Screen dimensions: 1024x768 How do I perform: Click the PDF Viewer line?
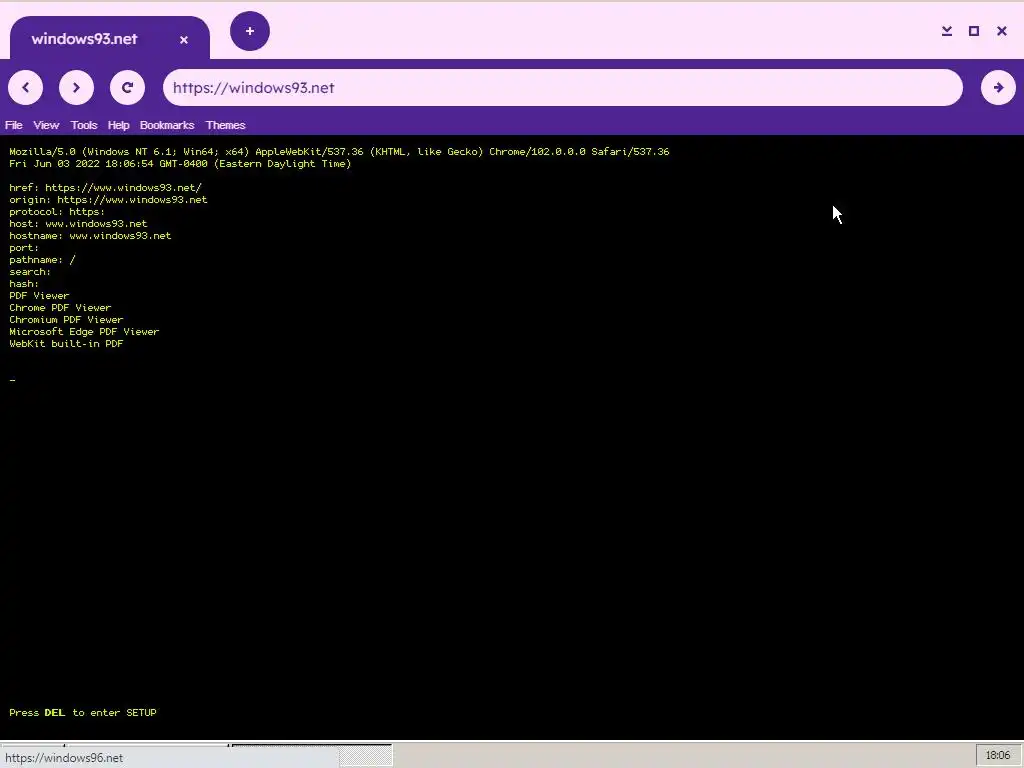point(39,296)
